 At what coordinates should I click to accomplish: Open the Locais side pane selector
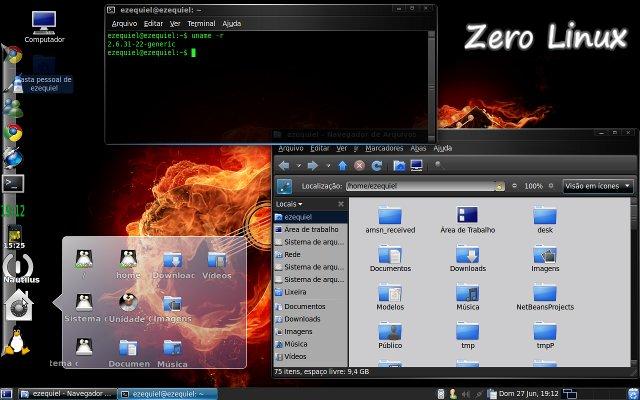[x=289, y=204]
